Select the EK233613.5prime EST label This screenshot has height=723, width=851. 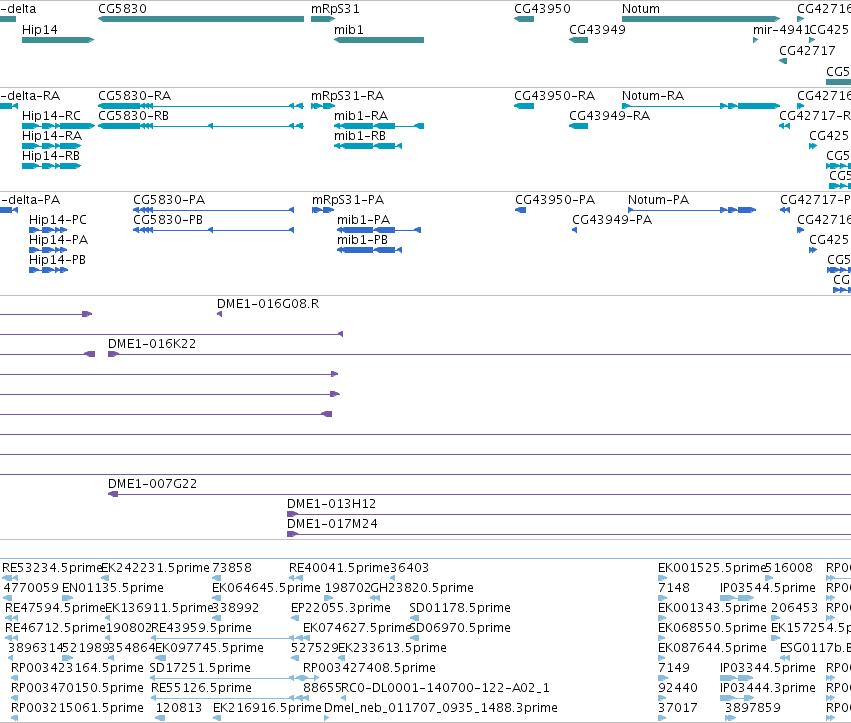392,648
